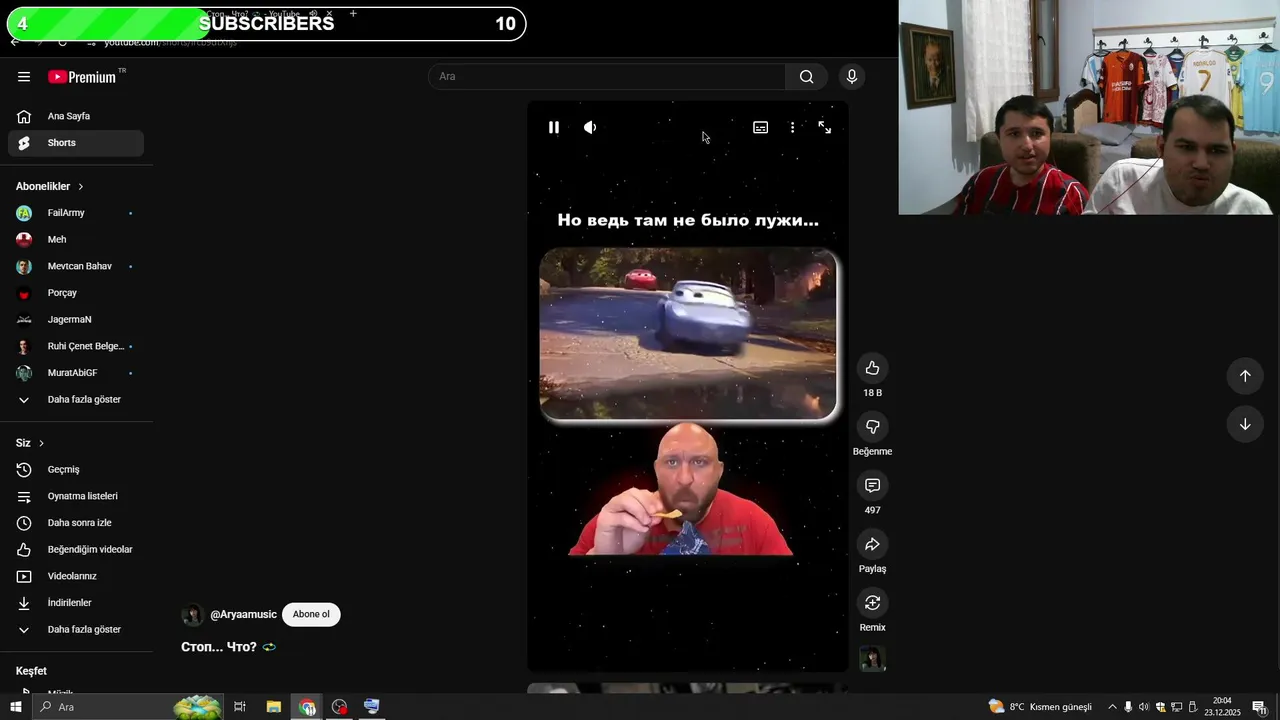Open the @Aryaamusic channel name

point(243,615)
